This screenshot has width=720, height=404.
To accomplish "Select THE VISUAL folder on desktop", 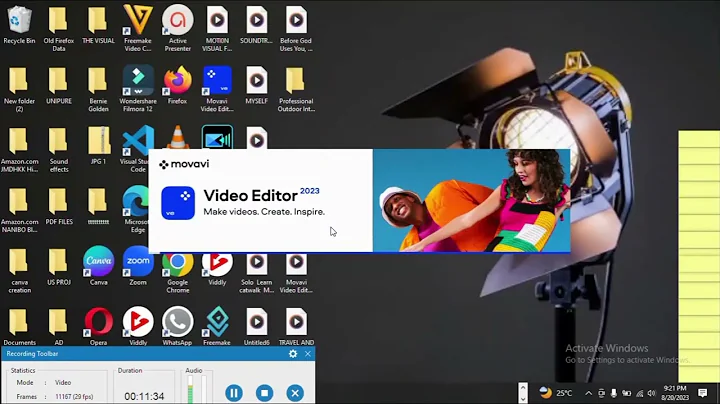I will [98, 25].
